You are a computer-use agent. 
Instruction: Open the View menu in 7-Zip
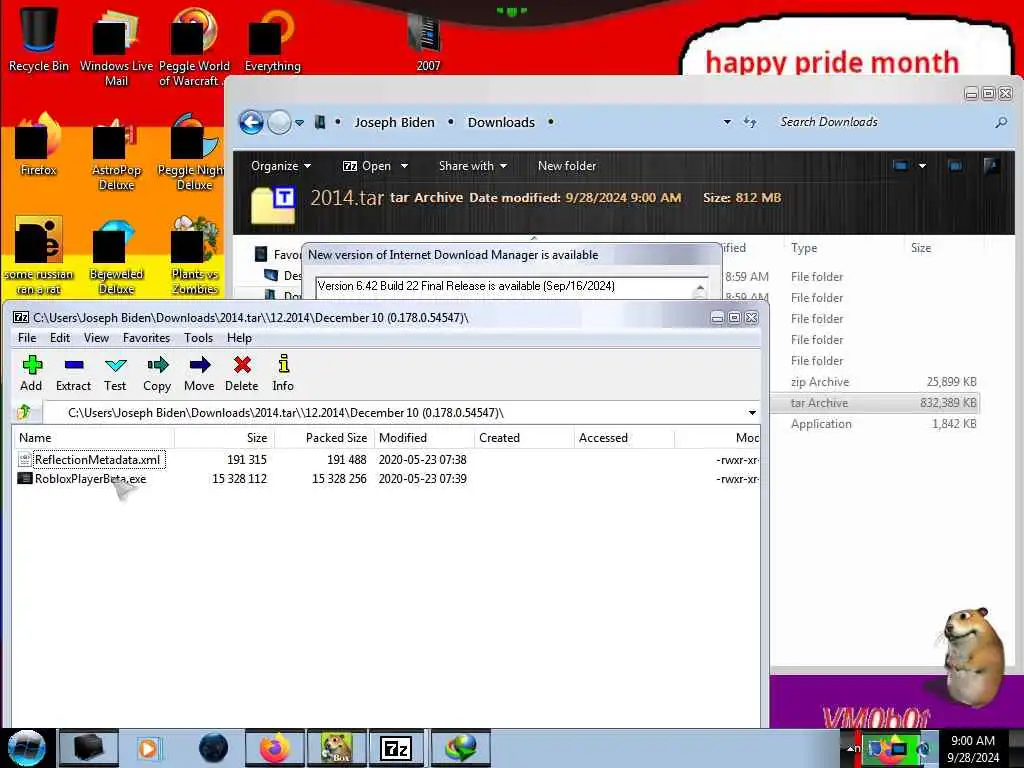[96, 338]
